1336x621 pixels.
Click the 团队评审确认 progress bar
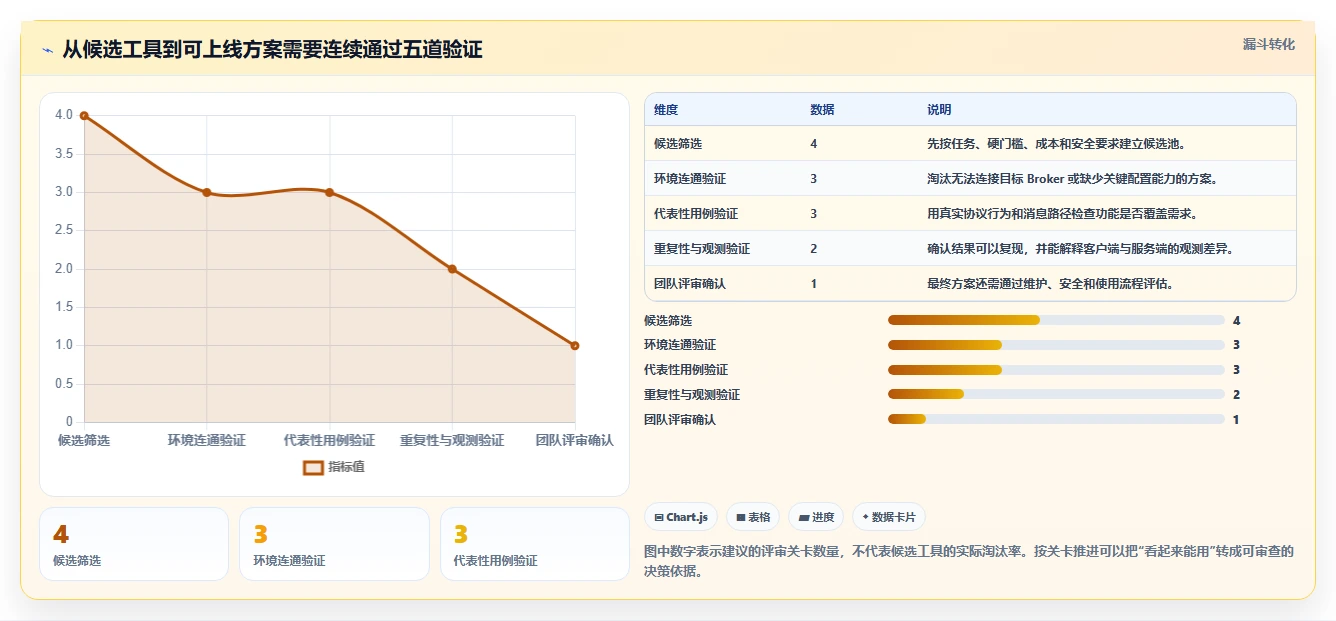[1056, 420]
